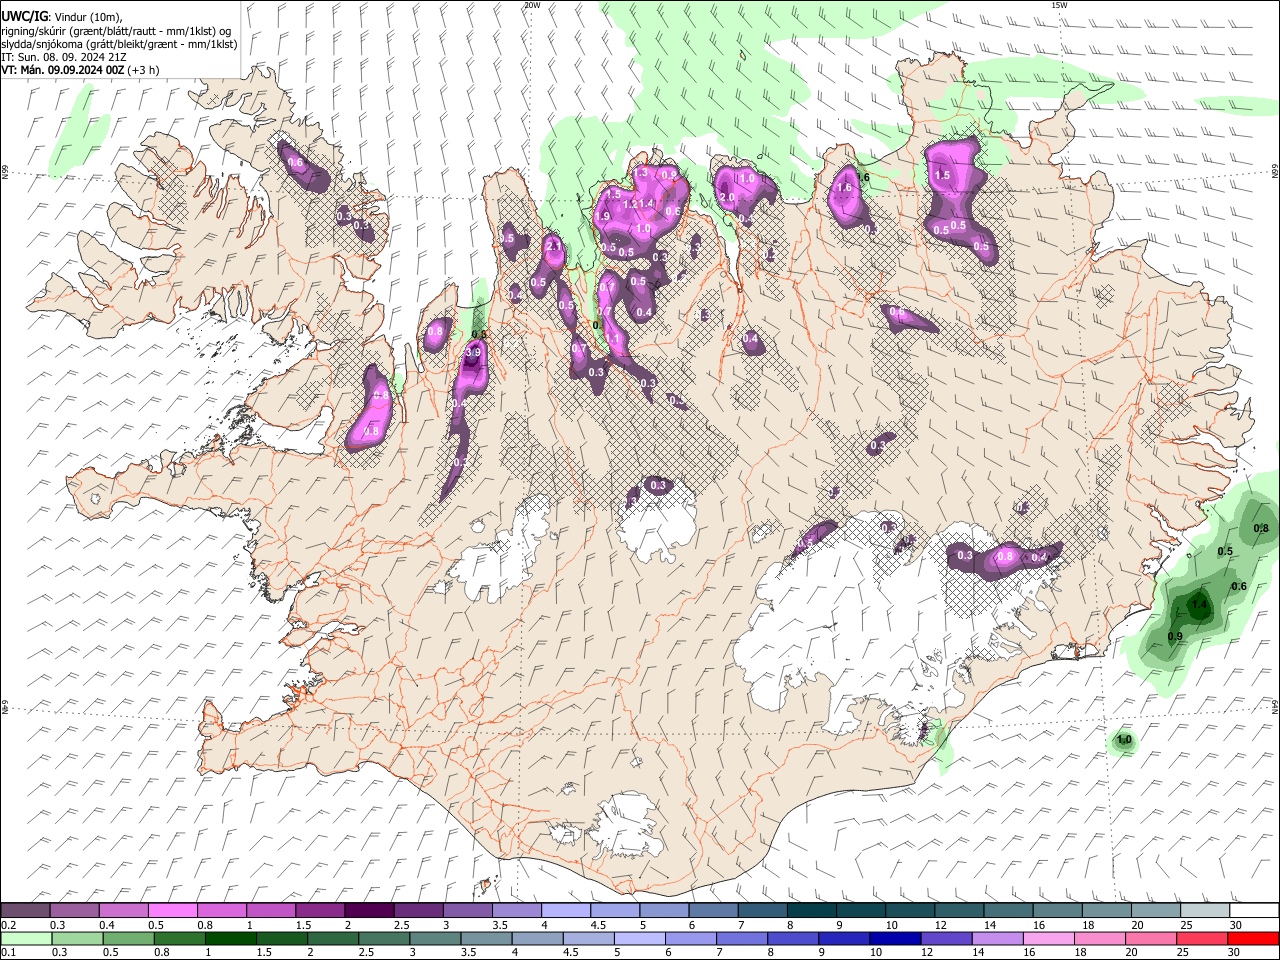Click the 1.0 value in the small isolated green rain spot
The image size is (1280, 960).
pyautogui.click(x=1124, y=740)
